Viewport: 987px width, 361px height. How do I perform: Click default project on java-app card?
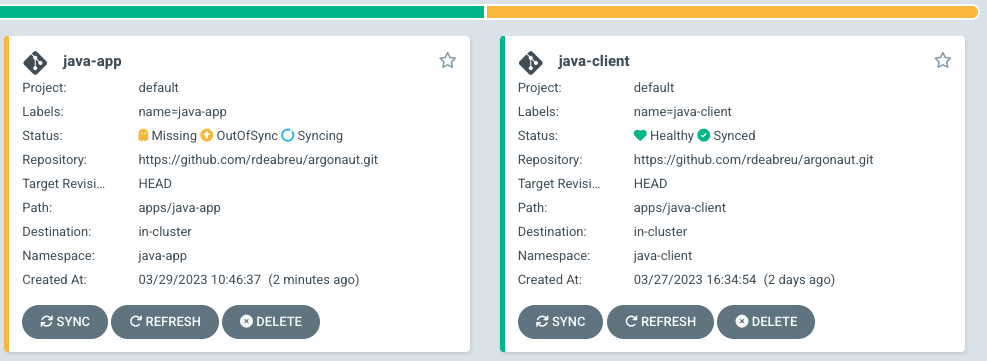pos(159,87)
